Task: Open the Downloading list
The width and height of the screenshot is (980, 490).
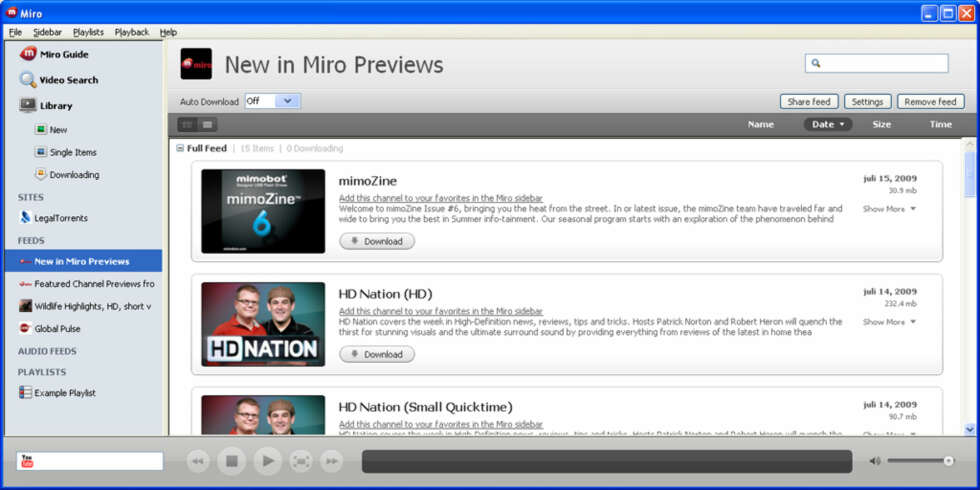Action: 67,175
